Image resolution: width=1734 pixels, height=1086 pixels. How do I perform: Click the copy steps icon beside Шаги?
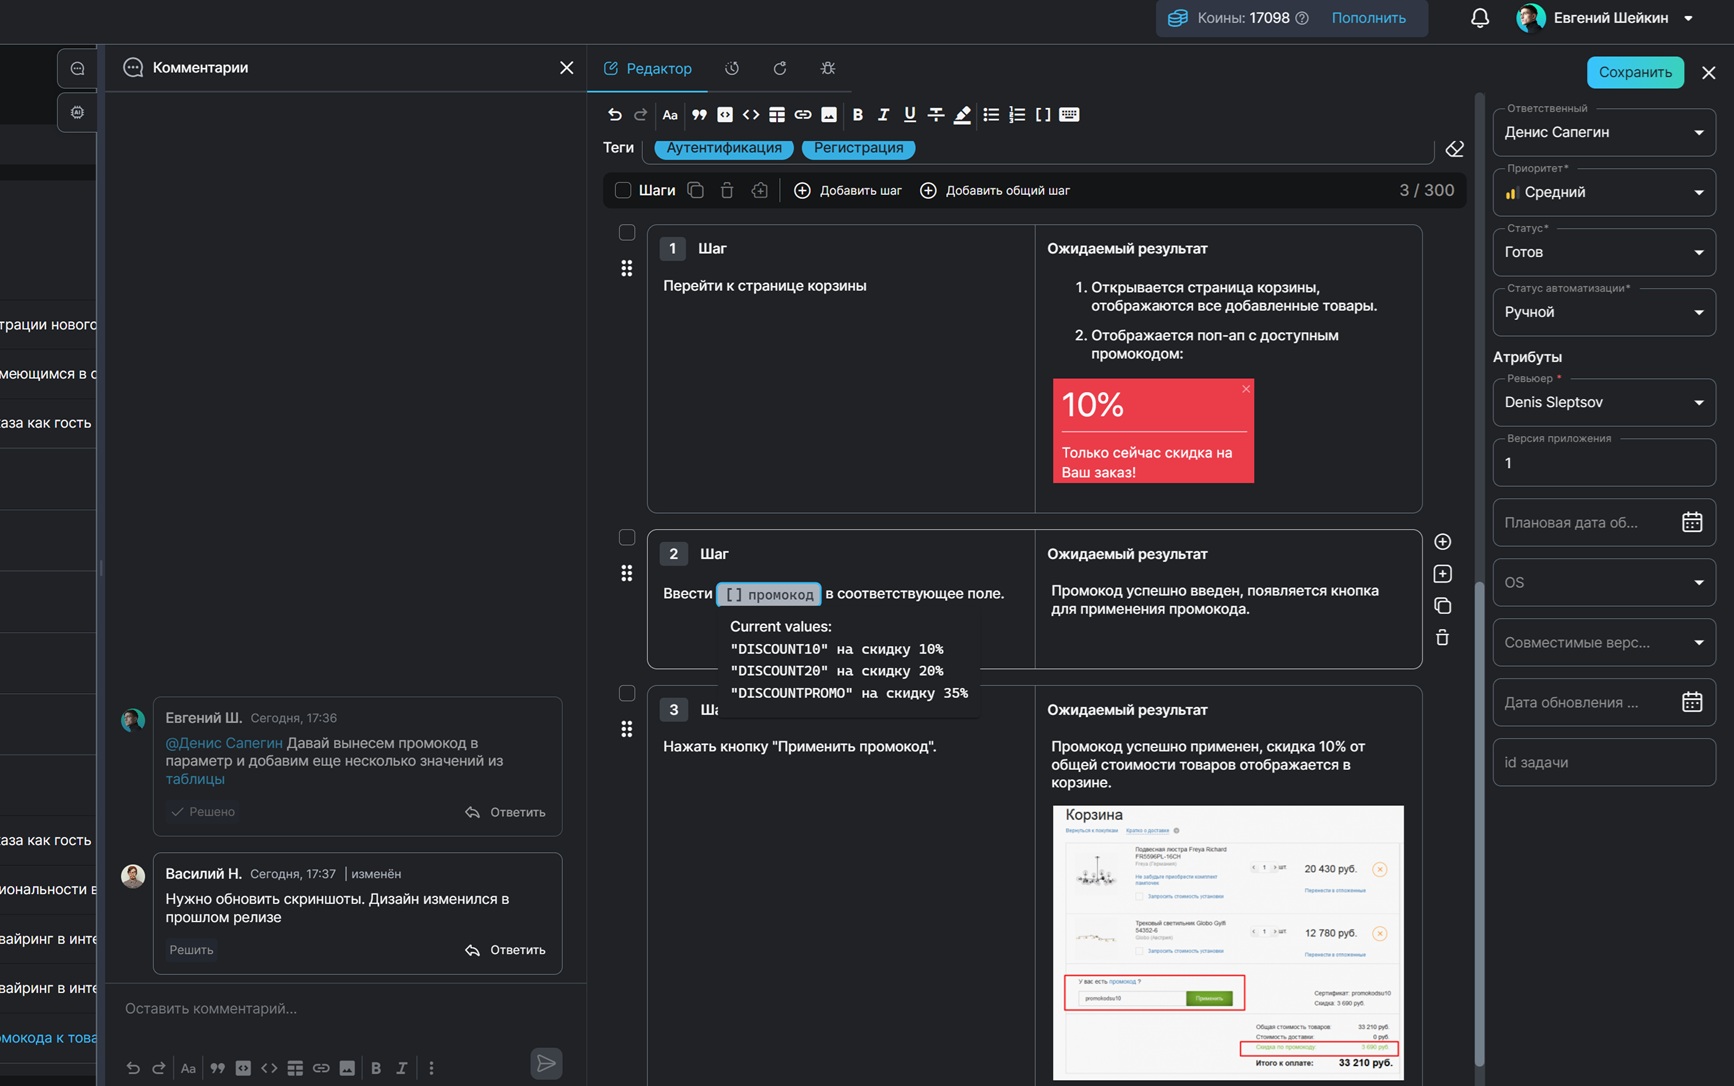pos(696,190)
